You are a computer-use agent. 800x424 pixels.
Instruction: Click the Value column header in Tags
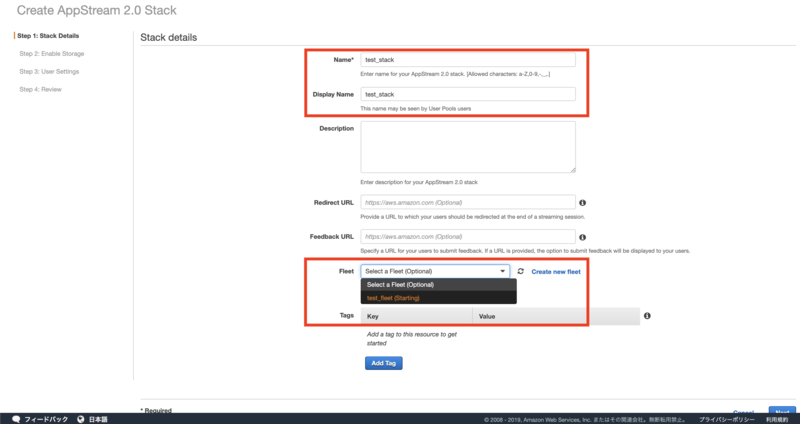556,316
